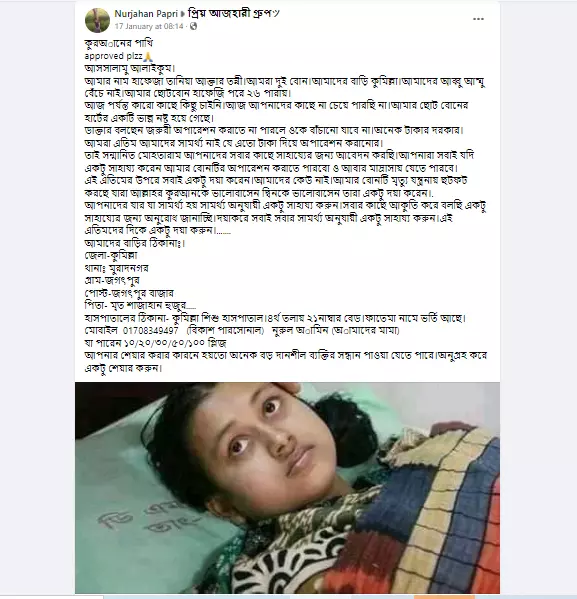
Task: Open the three-dot post options menu
Action: [x=478, y=19]
